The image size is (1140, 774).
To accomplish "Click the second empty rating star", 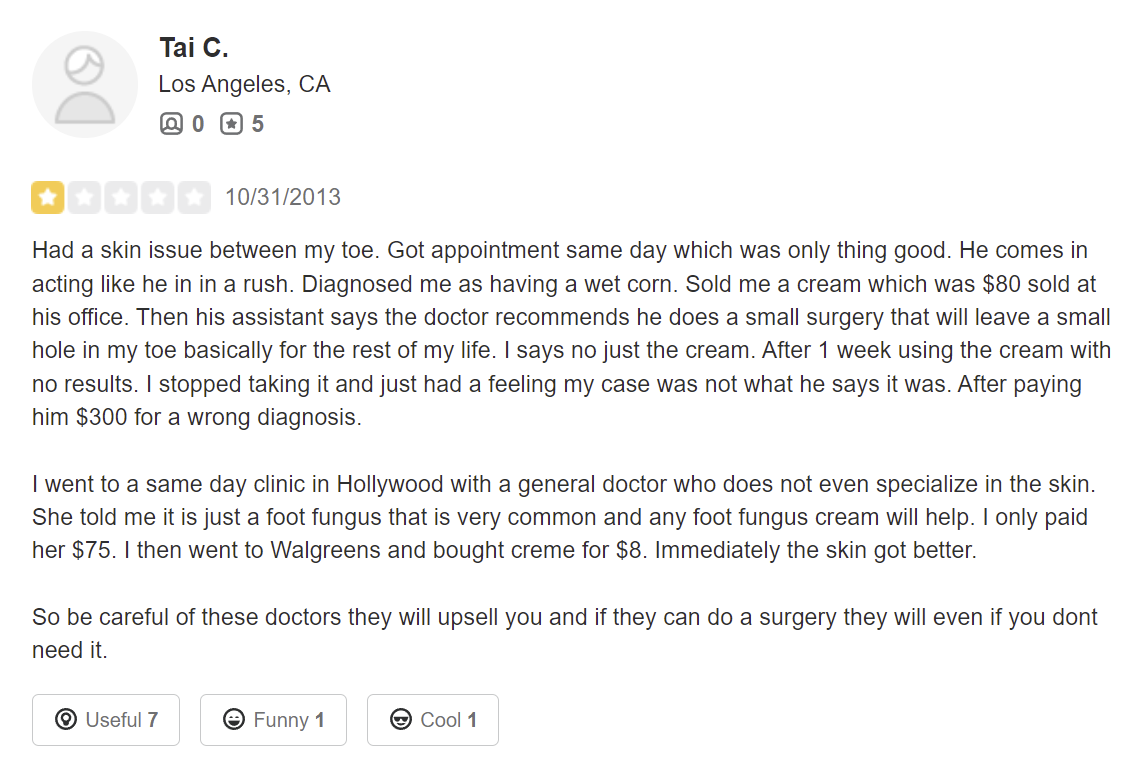I will 84,198.
